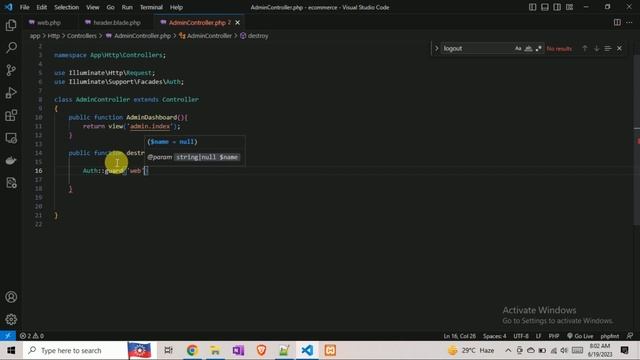The height and width of the screenshot is (360, 640).
Task: Toggle panel layout icon in title bar
Action: tap(544, 7)
